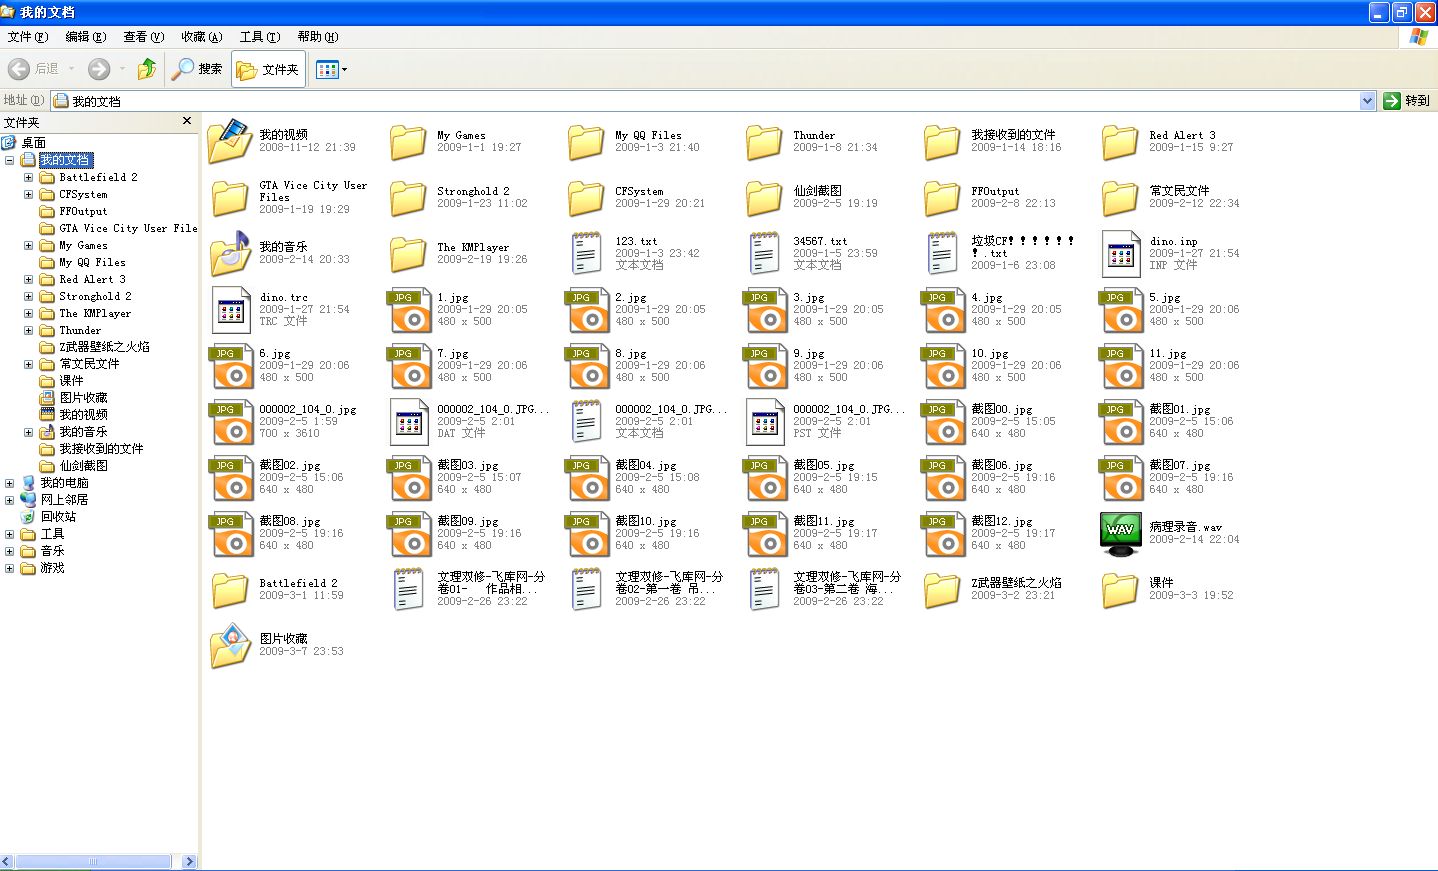Select the 病理录音.wav audio file icon
Image resolution: width=1438 pixels, height=871 pixels.
coord(1120,533)
